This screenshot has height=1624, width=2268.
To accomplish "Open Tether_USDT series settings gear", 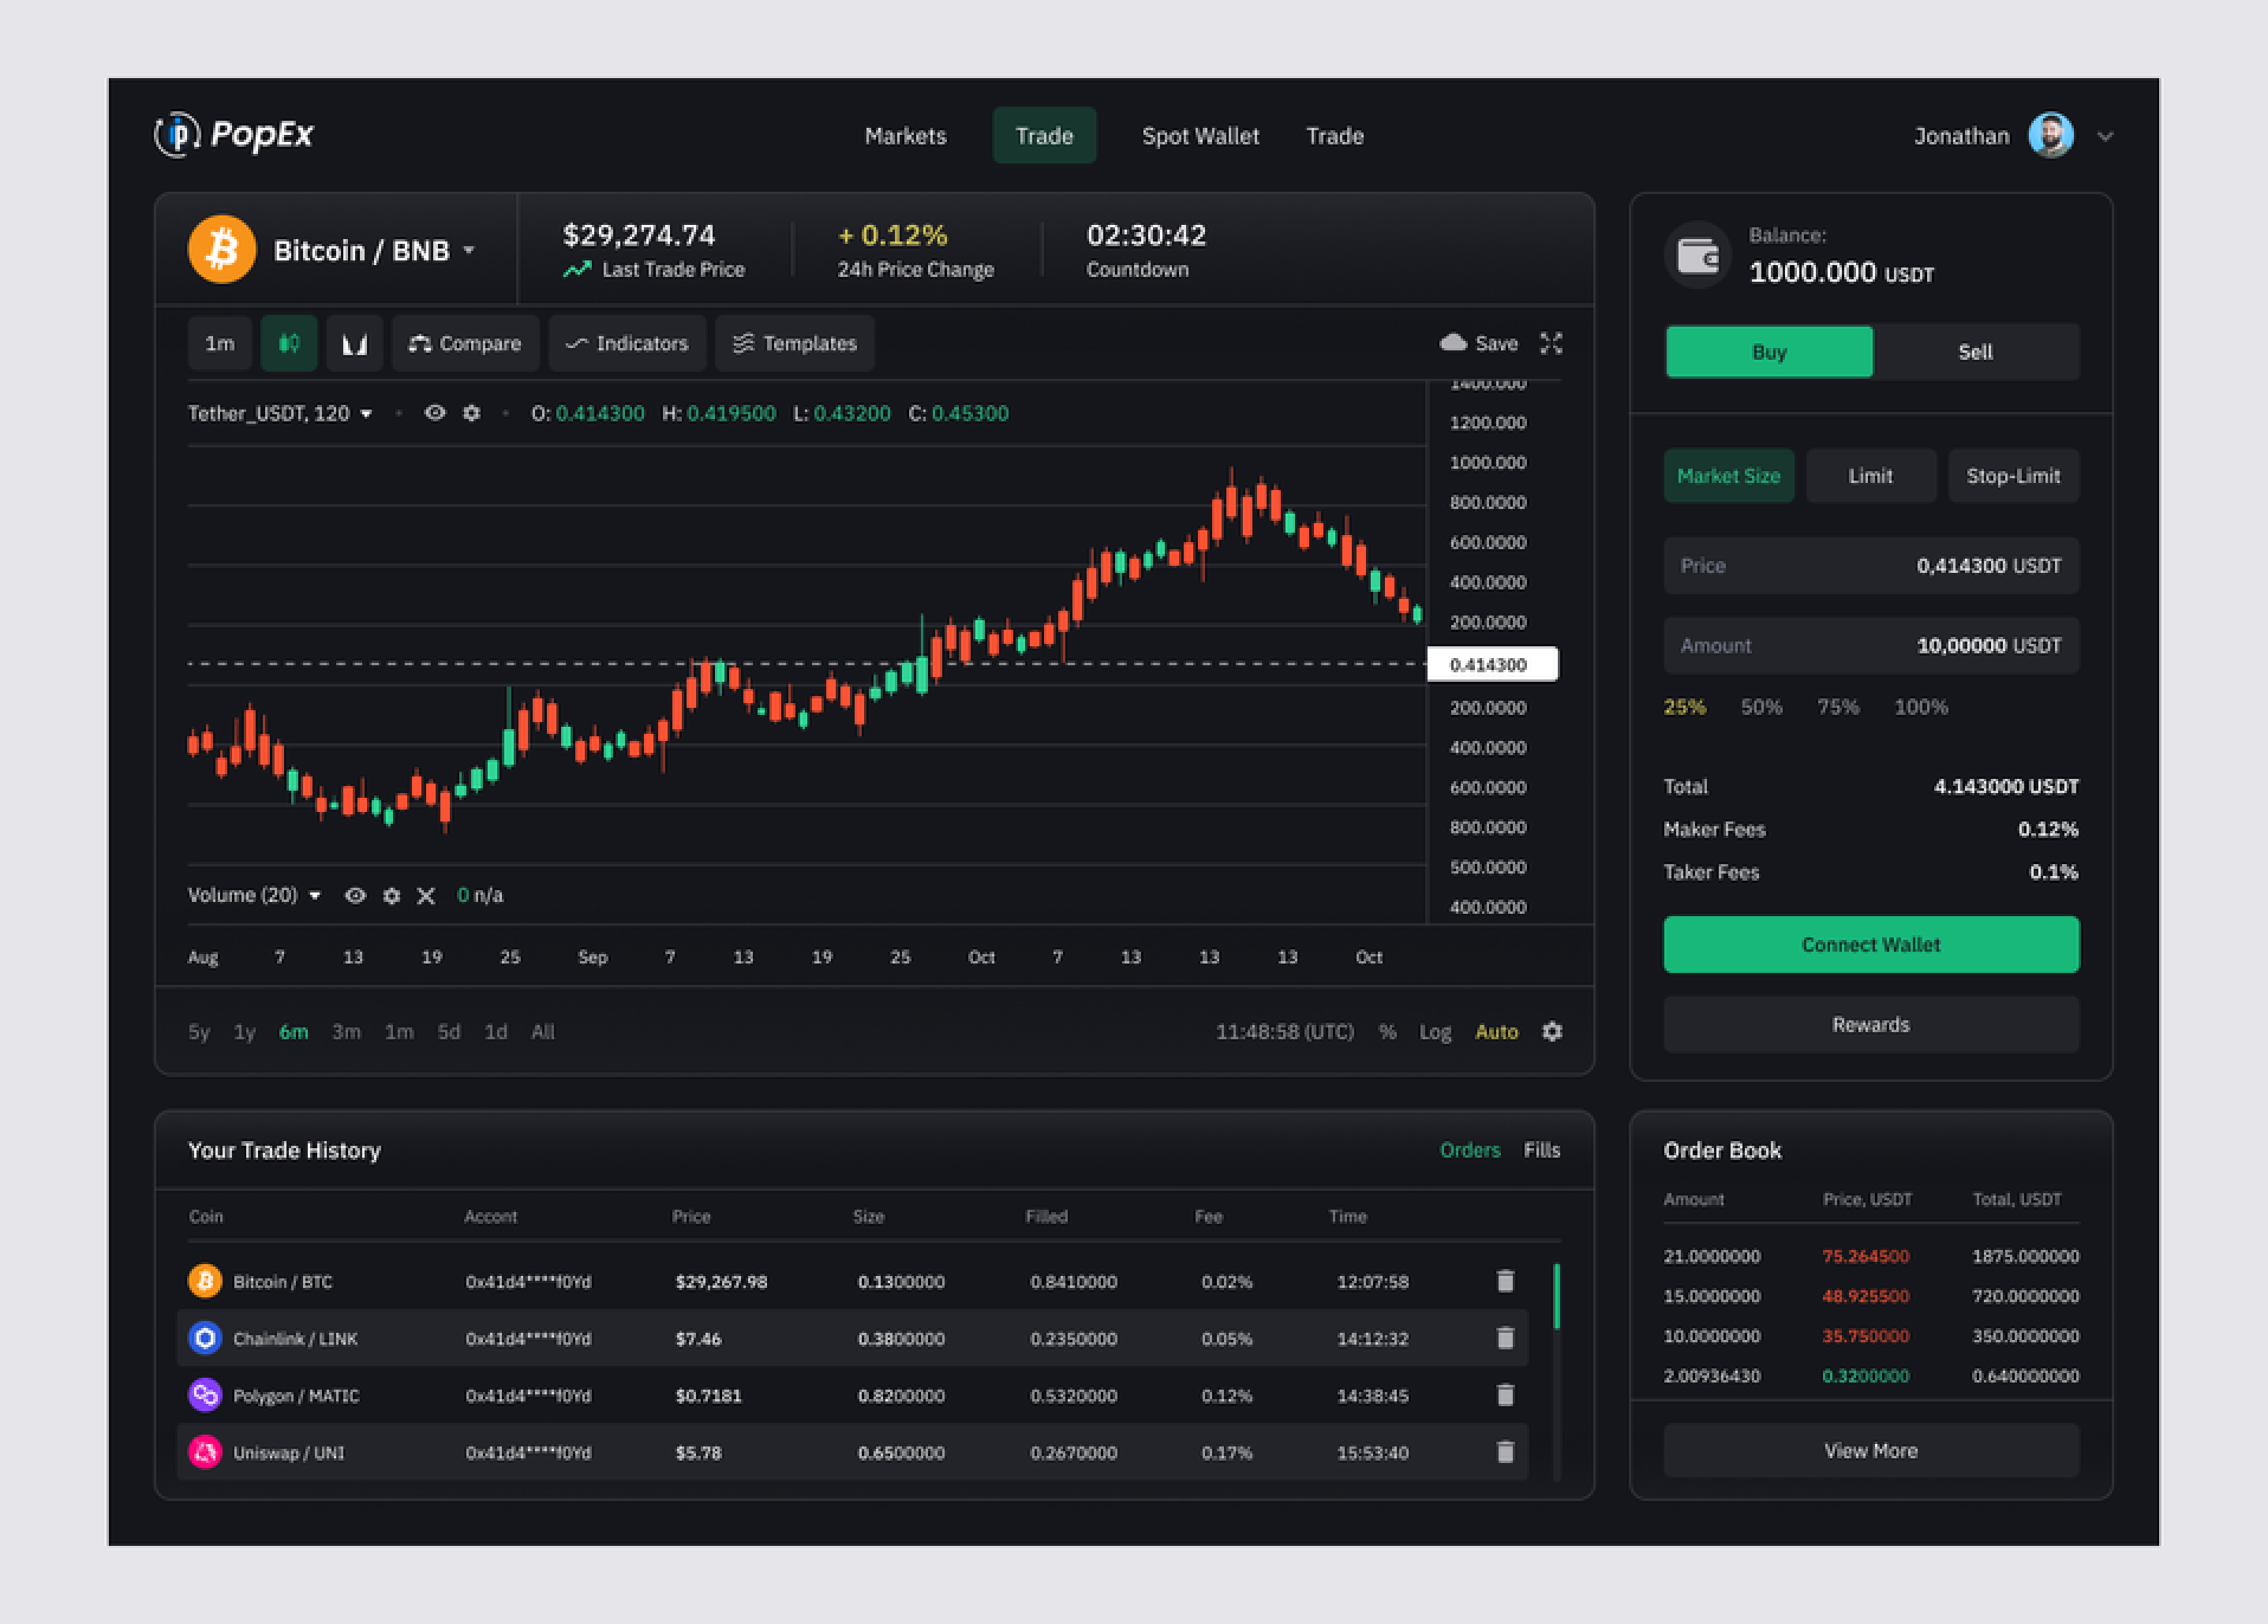I will point(472,413).
